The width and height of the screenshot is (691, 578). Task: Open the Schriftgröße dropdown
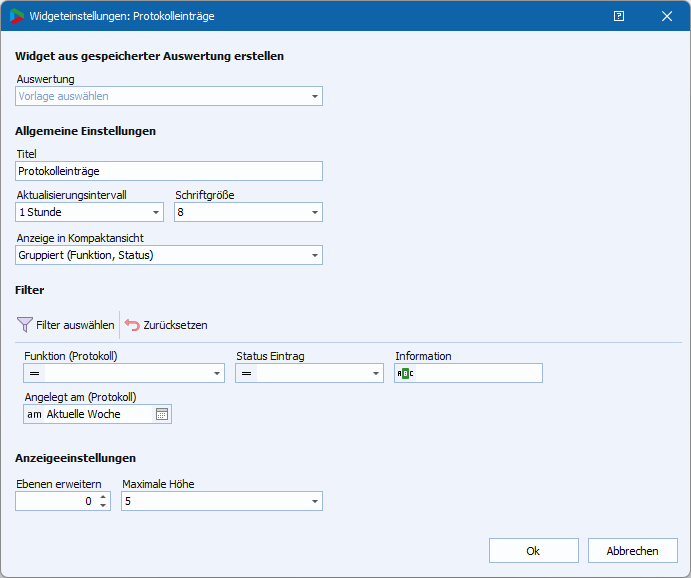click(314, 213)
